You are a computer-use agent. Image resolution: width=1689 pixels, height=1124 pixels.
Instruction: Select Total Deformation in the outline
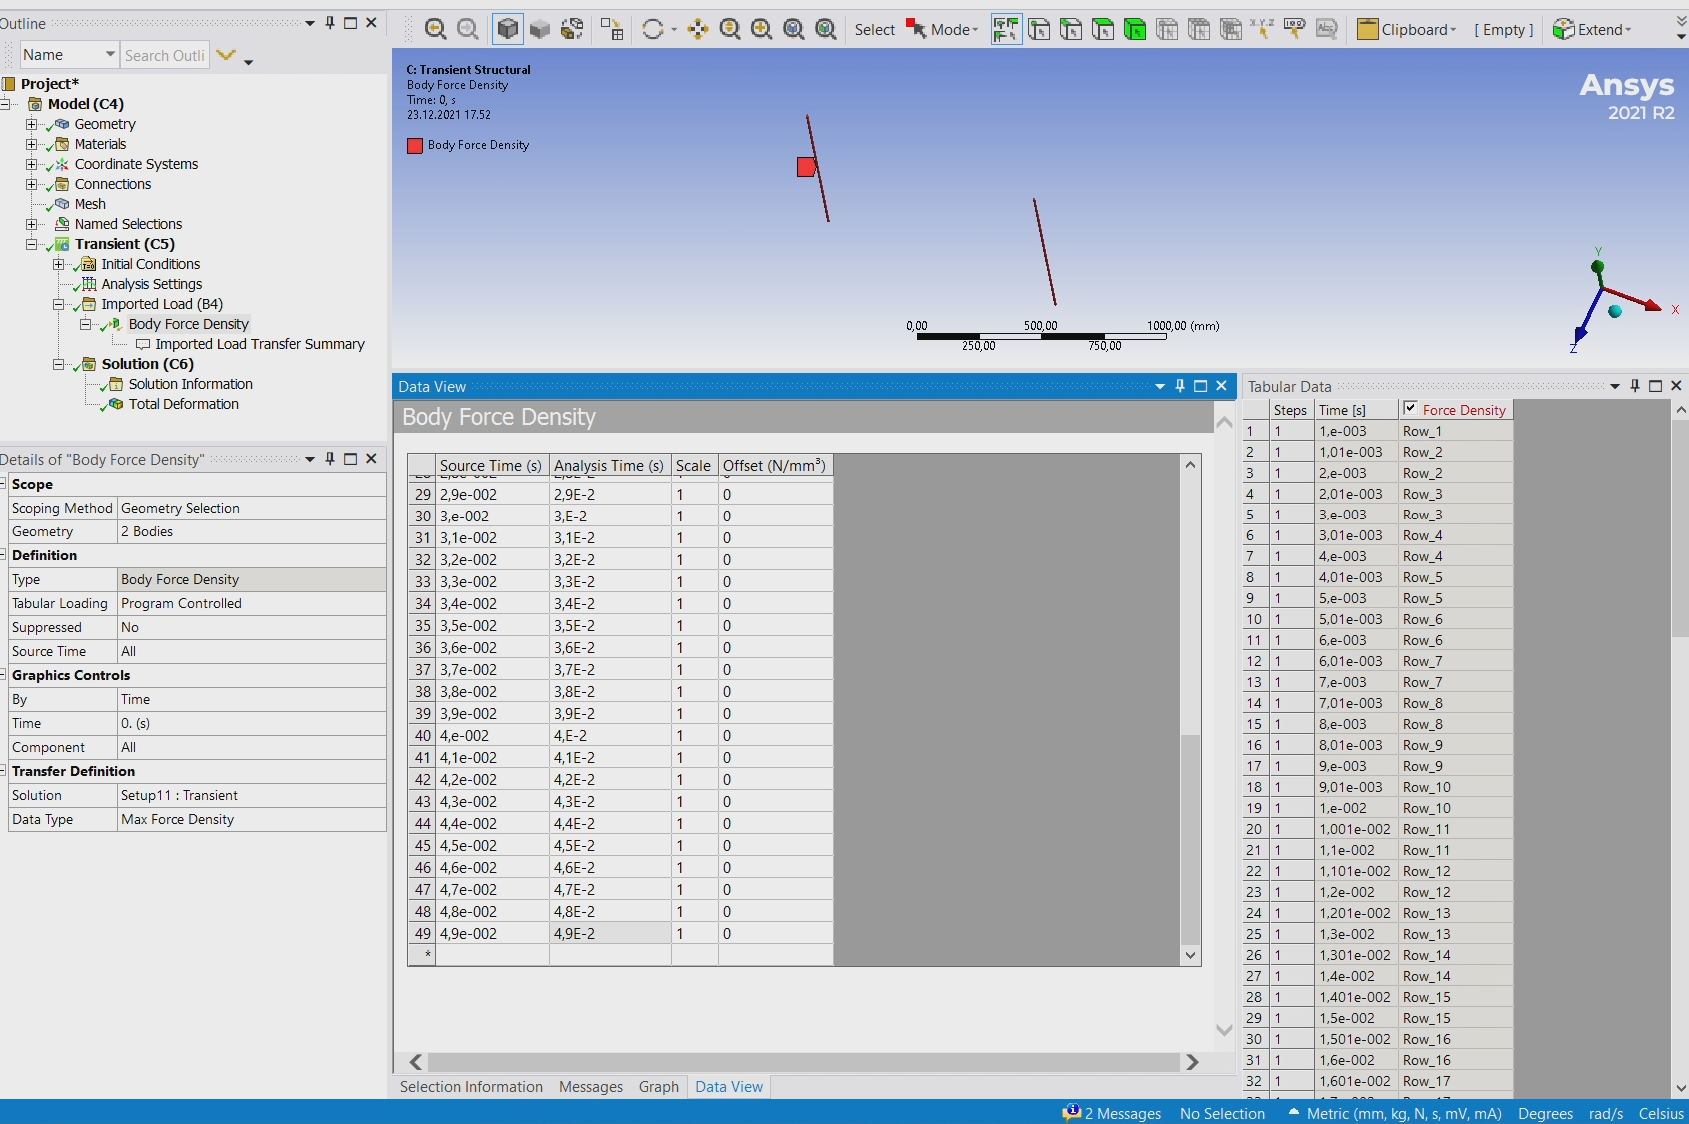coord(183,404)
